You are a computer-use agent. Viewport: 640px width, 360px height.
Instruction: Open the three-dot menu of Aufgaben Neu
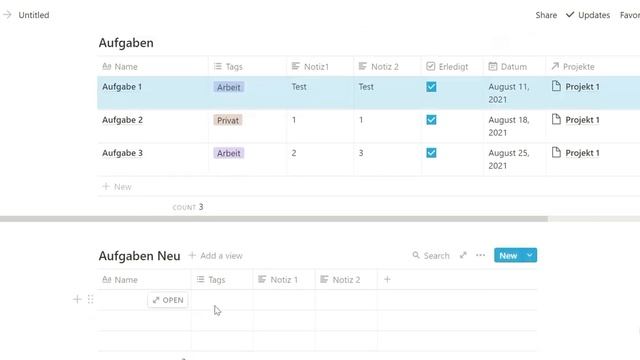[x=480, y=255]
